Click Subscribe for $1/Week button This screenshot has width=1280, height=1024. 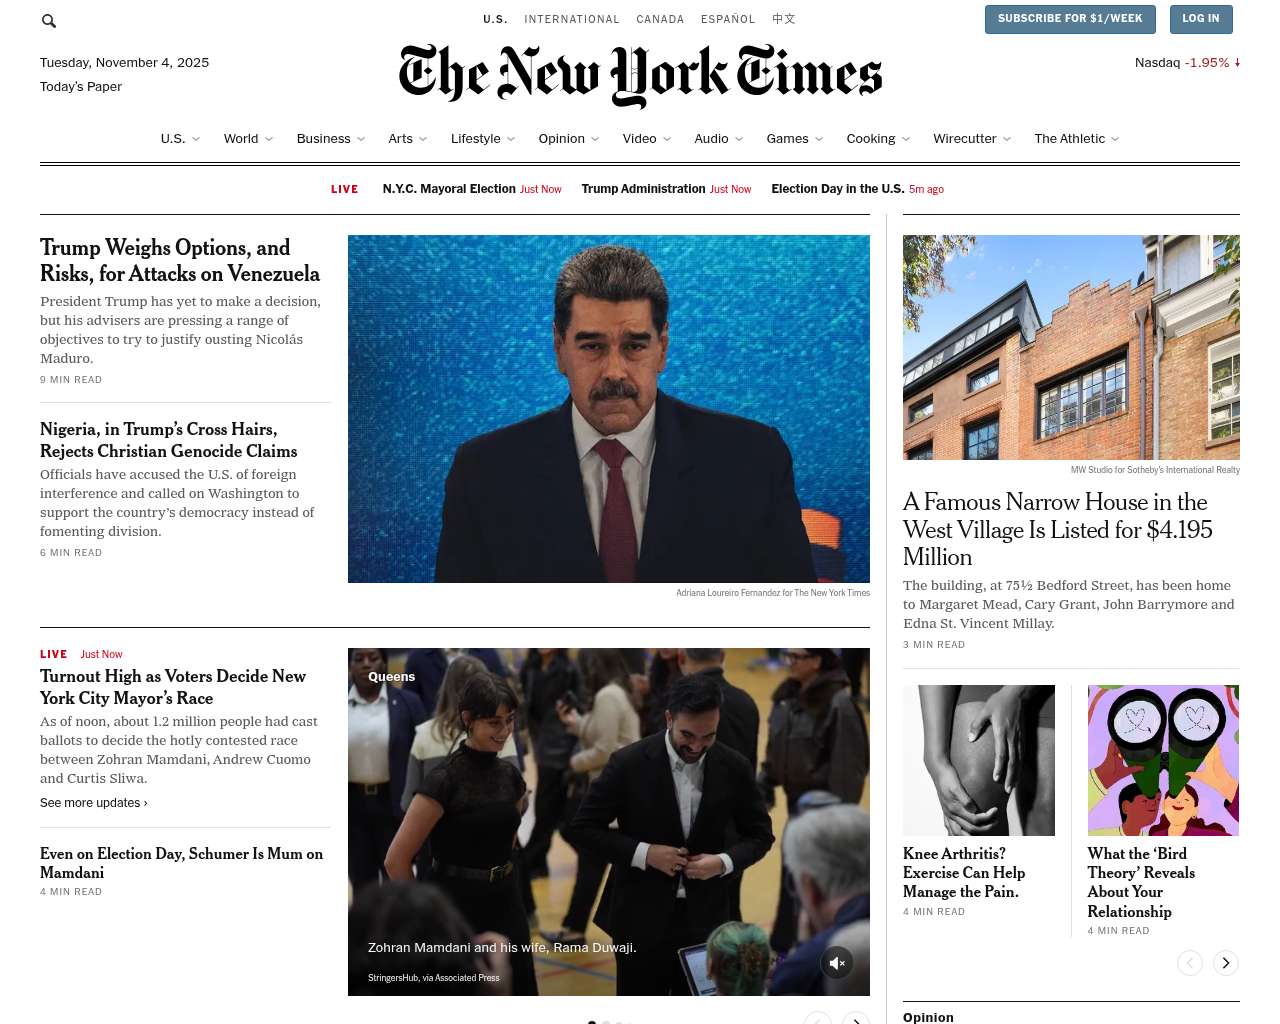tap(1070, 19)
